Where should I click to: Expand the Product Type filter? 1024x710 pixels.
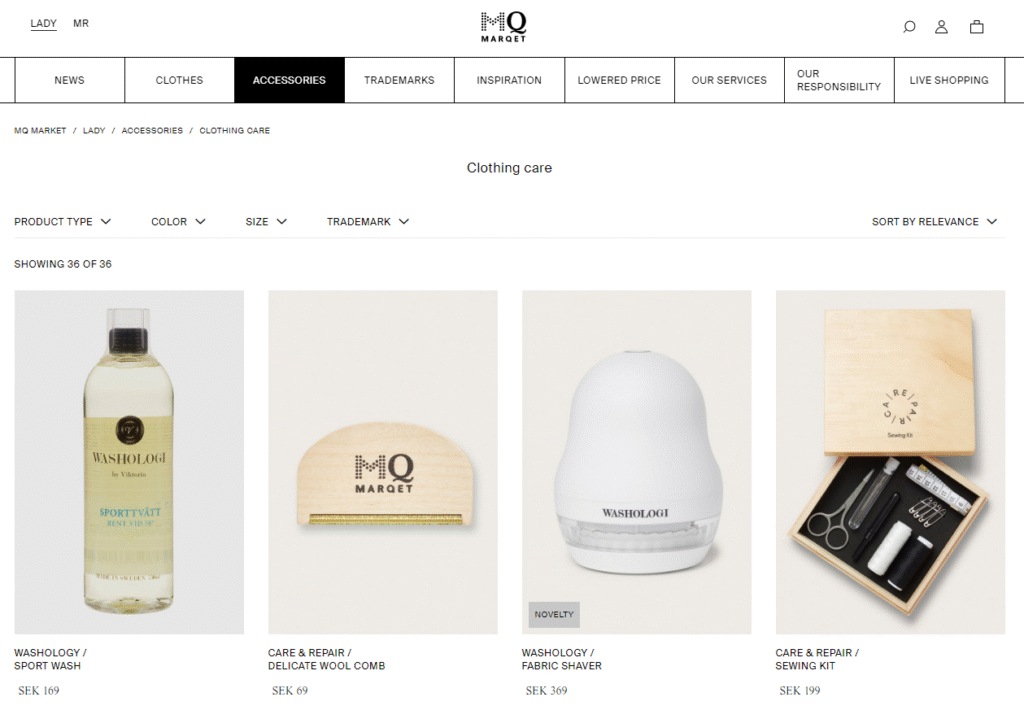(63, 221)
